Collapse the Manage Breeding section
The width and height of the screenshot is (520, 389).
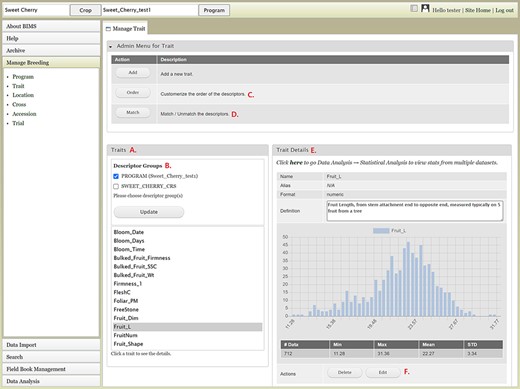(x=51, y=63)
